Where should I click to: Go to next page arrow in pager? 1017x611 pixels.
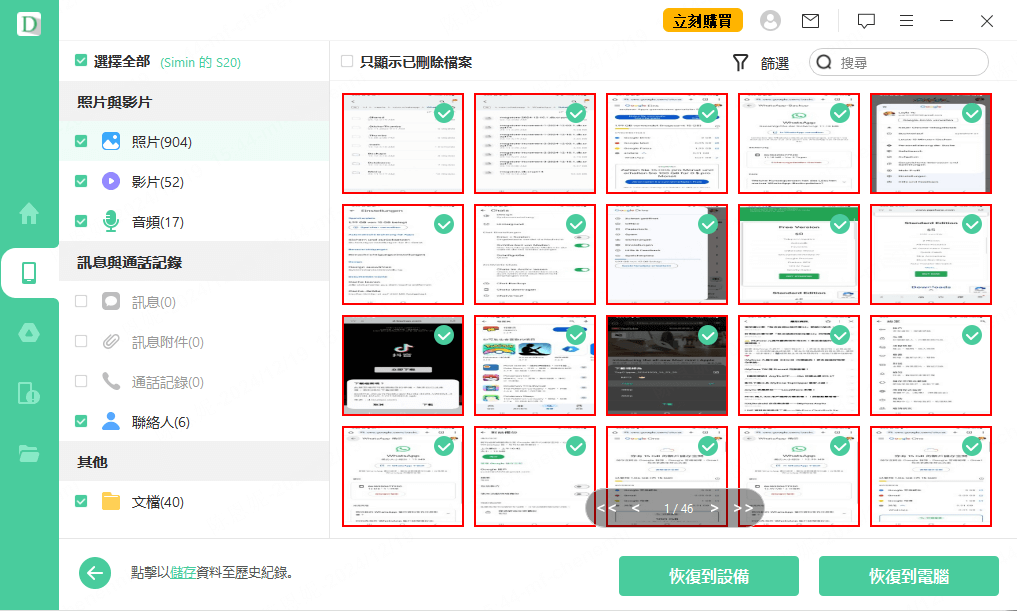pos(715,508)
